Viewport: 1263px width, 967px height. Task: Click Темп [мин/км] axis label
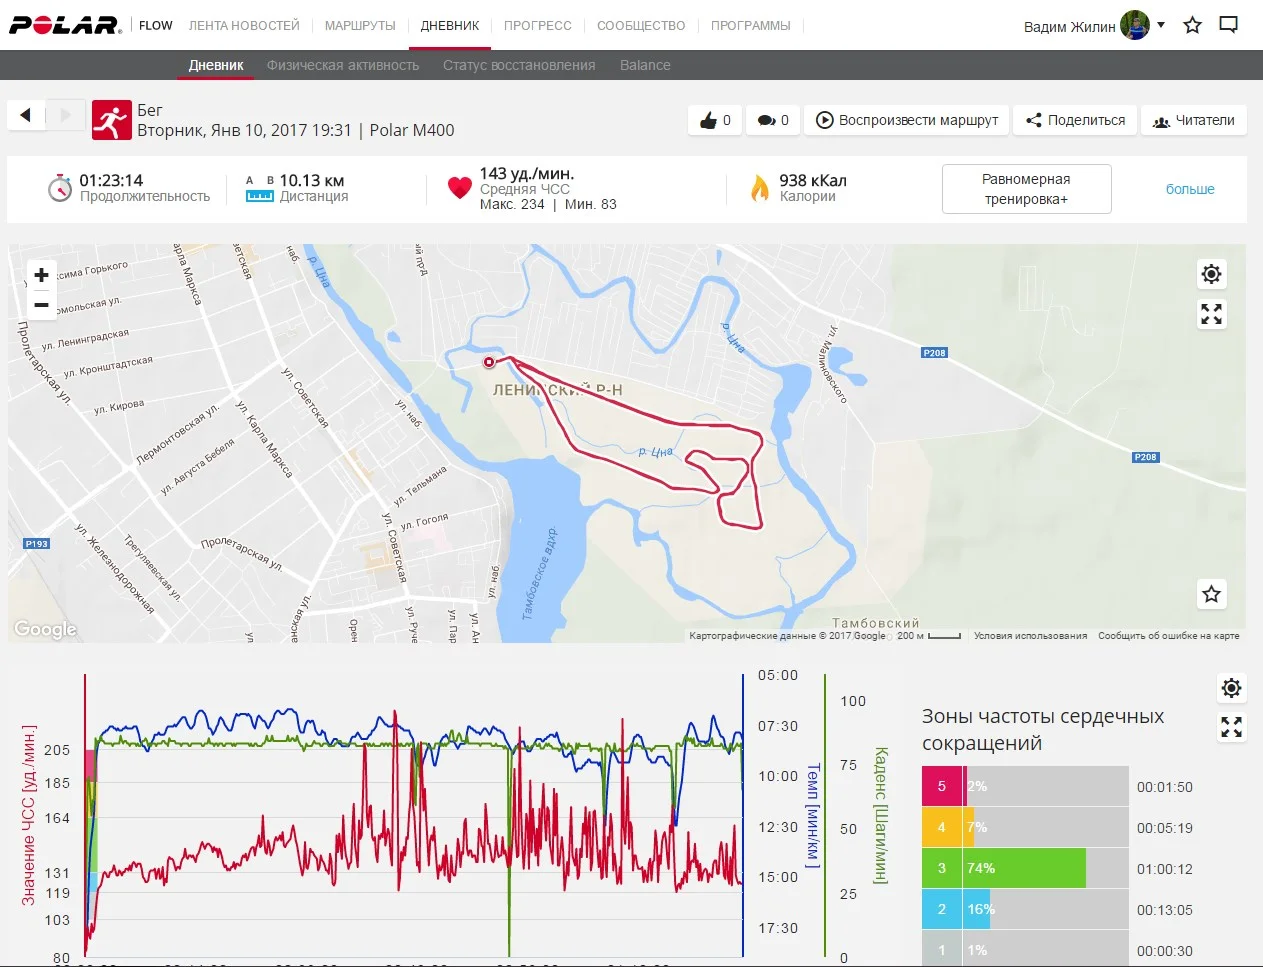(x=813, y=816)
